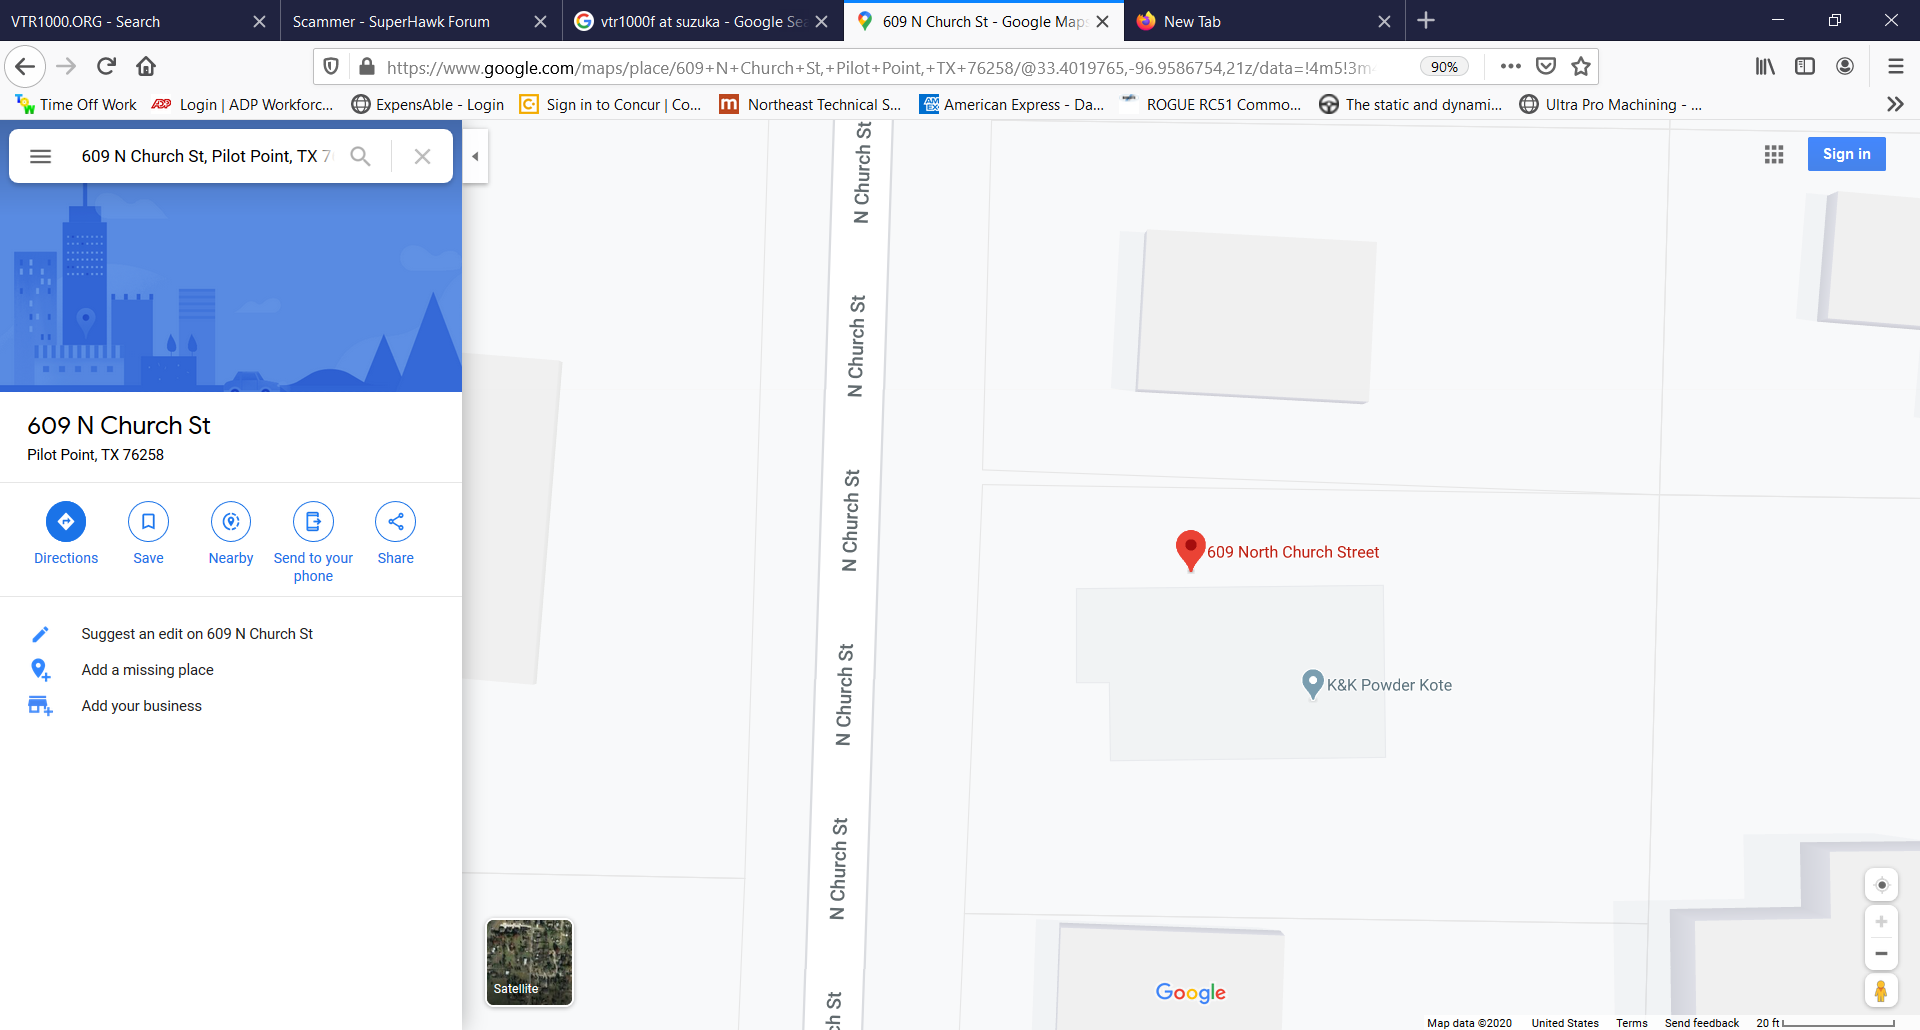Save 609 N Church St place
Screen dimensions: 1920x1030
coord(148,521)
